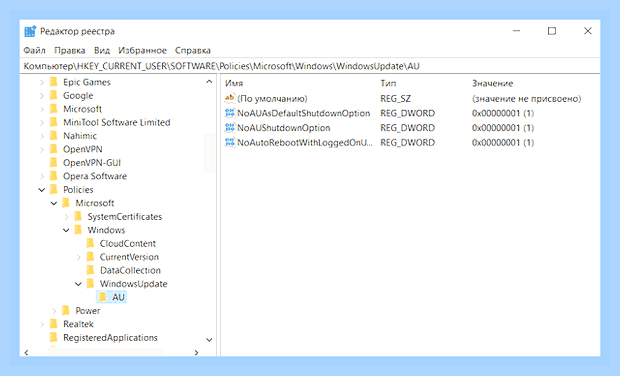
Task: Expand the top-level Microsoft key
Action: point(42,109)
